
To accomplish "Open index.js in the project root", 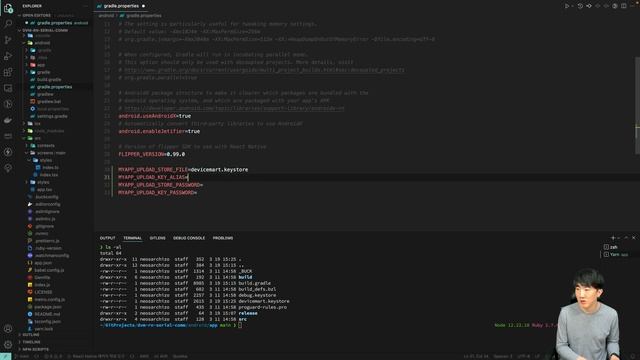I will [x=42, y=284].
